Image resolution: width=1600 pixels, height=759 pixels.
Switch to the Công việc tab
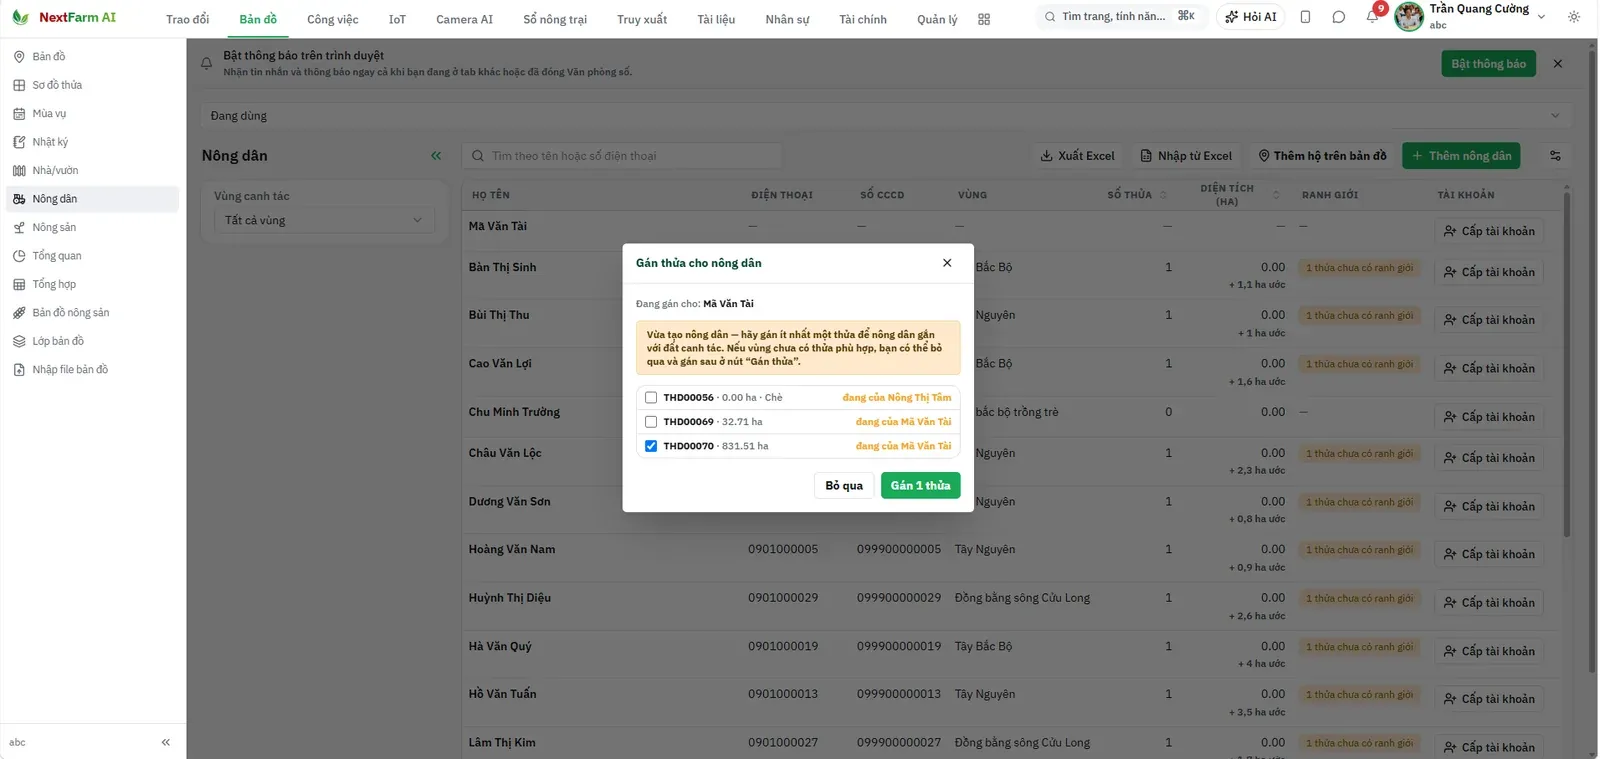pos(332,20)
